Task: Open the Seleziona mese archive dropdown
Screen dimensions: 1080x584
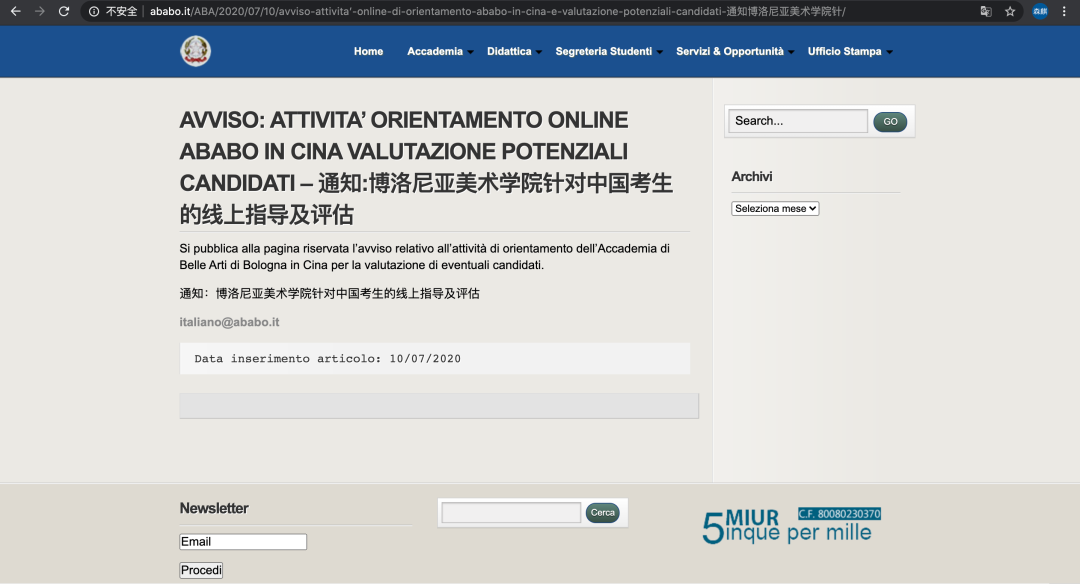Action: [775, 209]
